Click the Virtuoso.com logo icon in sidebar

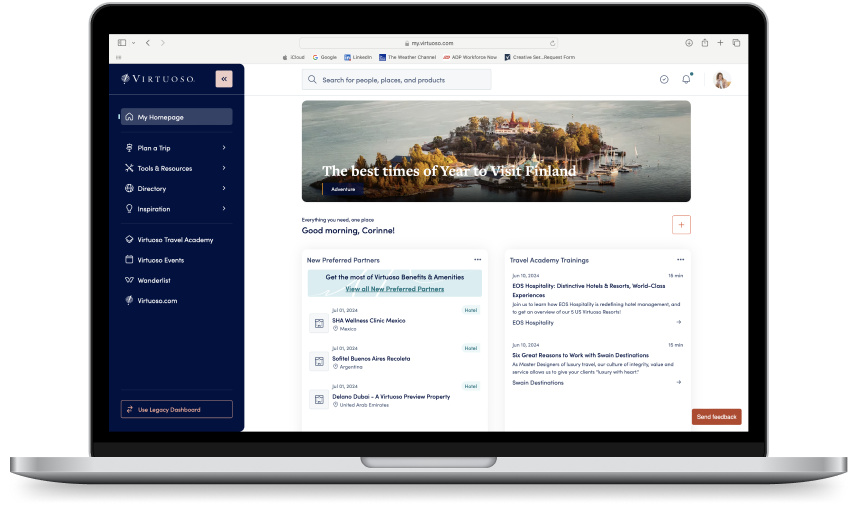129,300
